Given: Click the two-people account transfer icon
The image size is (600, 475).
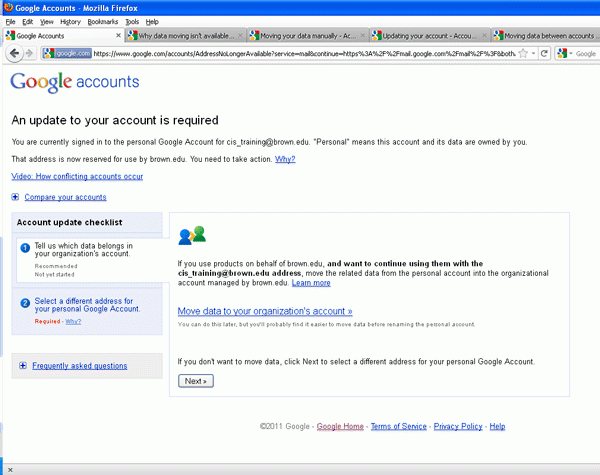Looking at the screenshot, I should coord(192,235).
